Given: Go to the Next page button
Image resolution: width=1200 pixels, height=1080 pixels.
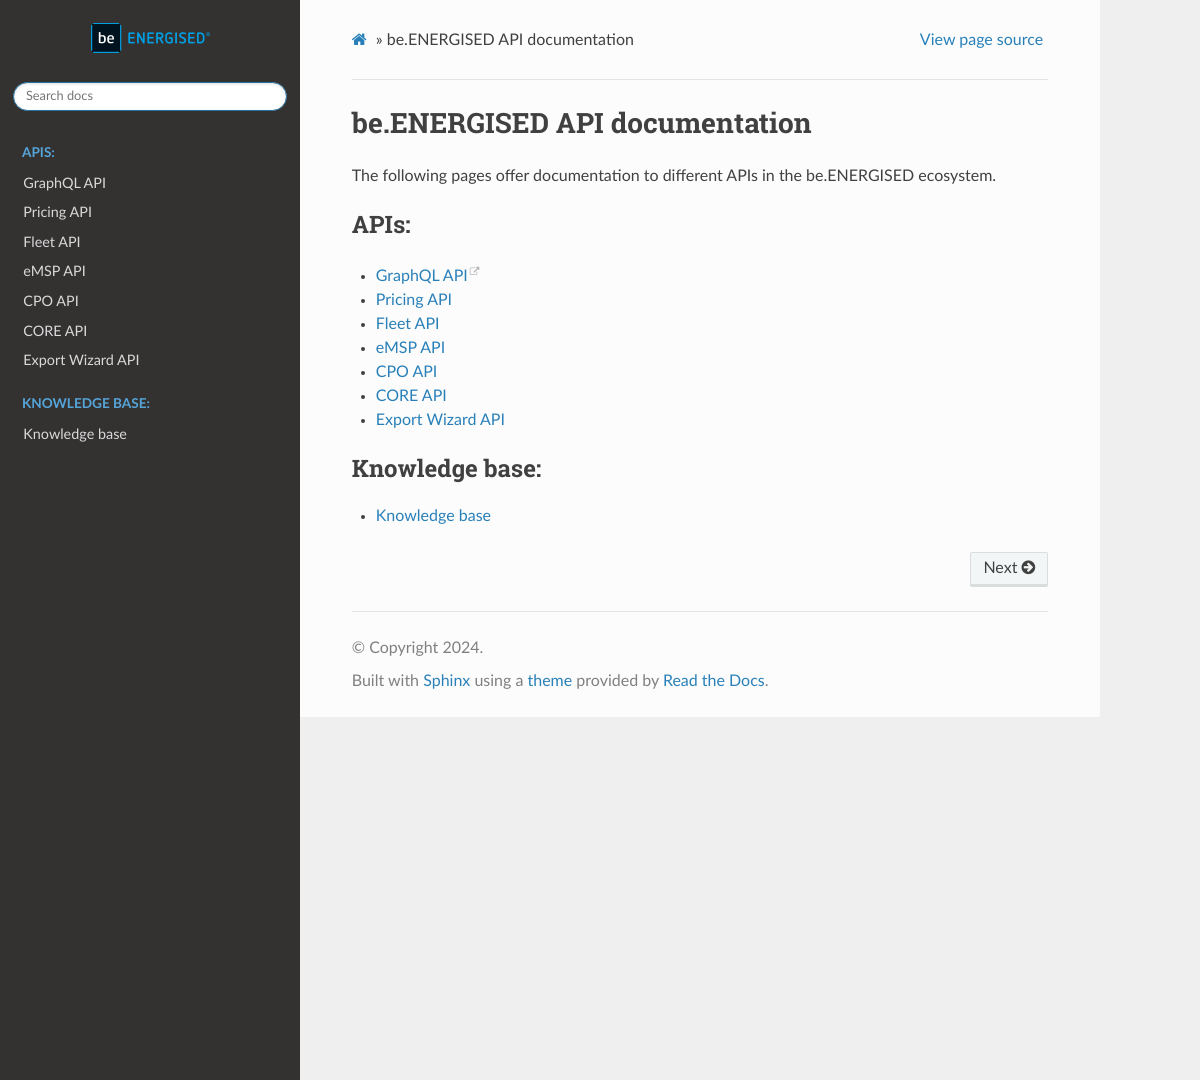Looking at the screenshot, I should point(1009,568).
